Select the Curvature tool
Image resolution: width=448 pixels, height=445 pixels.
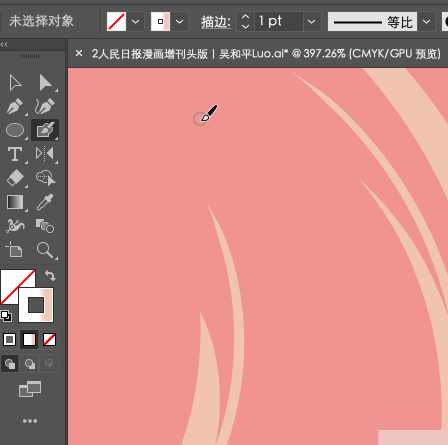45,106
